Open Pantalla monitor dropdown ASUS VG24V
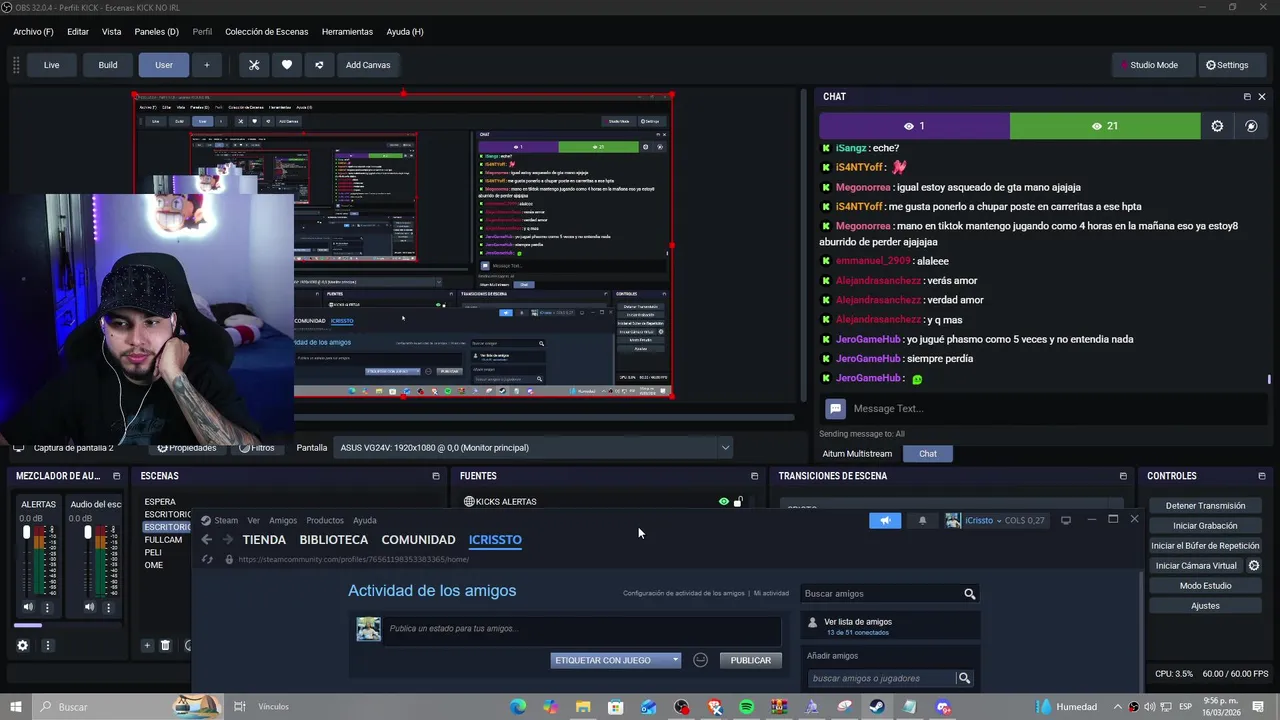This screenshot has width=1280, height=720. pos(534,448)
